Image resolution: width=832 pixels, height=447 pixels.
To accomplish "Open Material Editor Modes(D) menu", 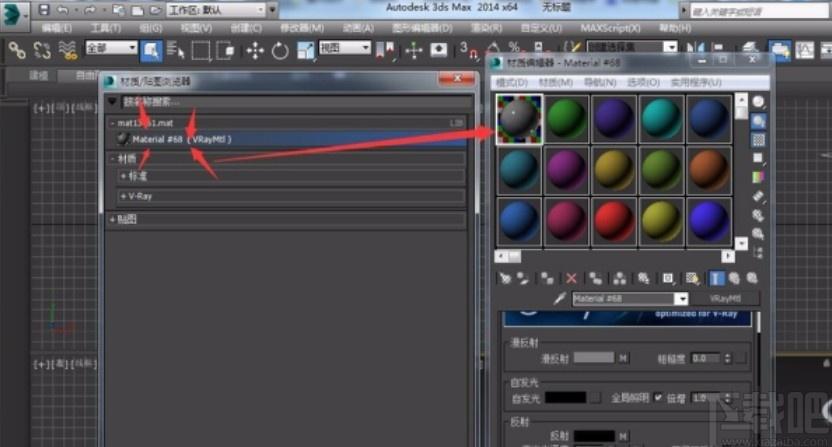I will coord(512,82).
